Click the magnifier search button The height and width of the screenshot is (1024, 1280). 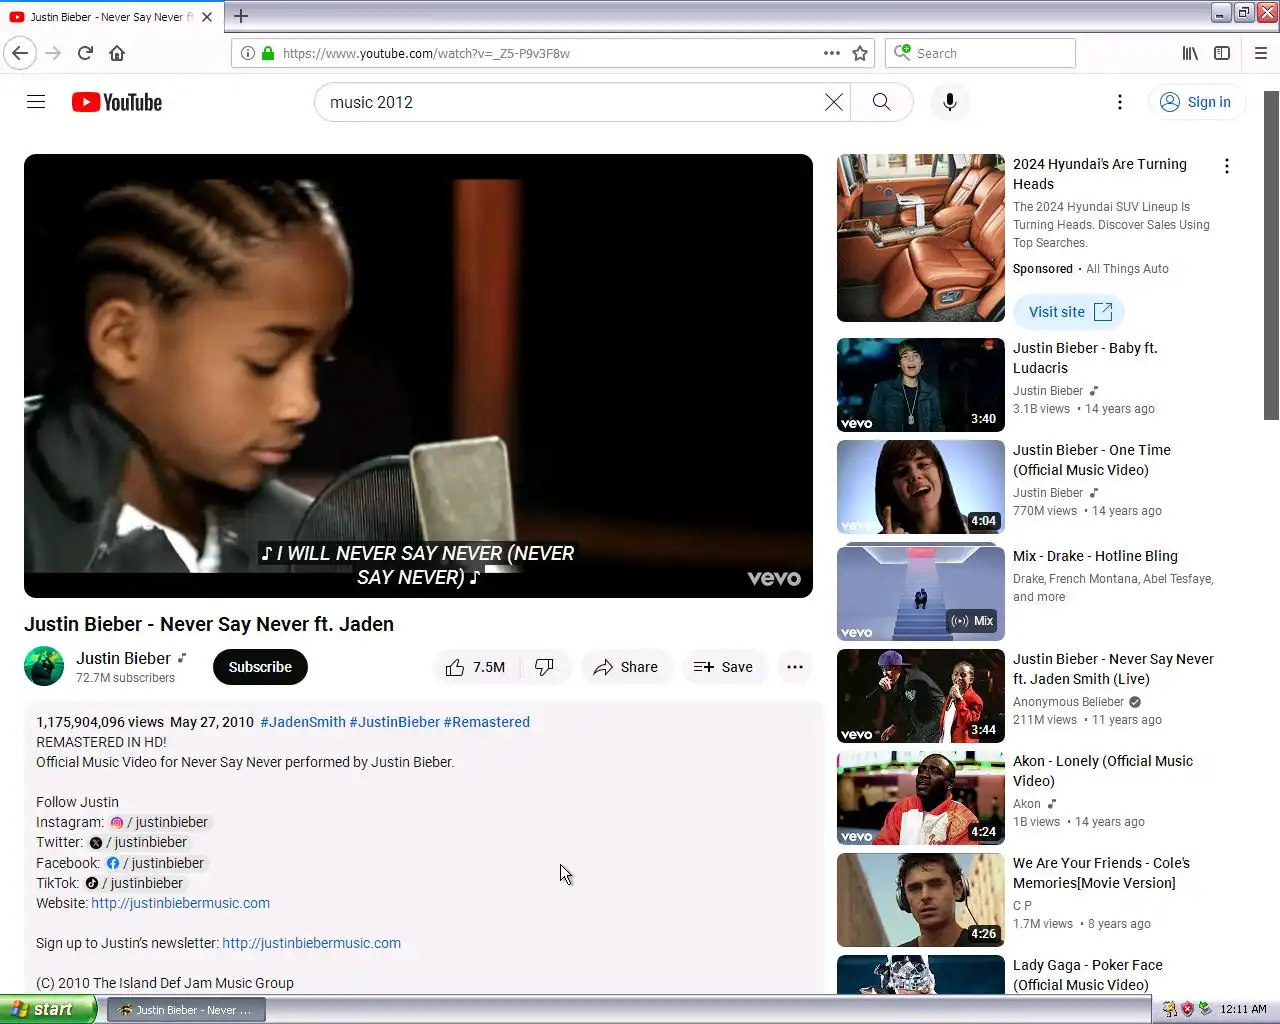tap(881, 102)
